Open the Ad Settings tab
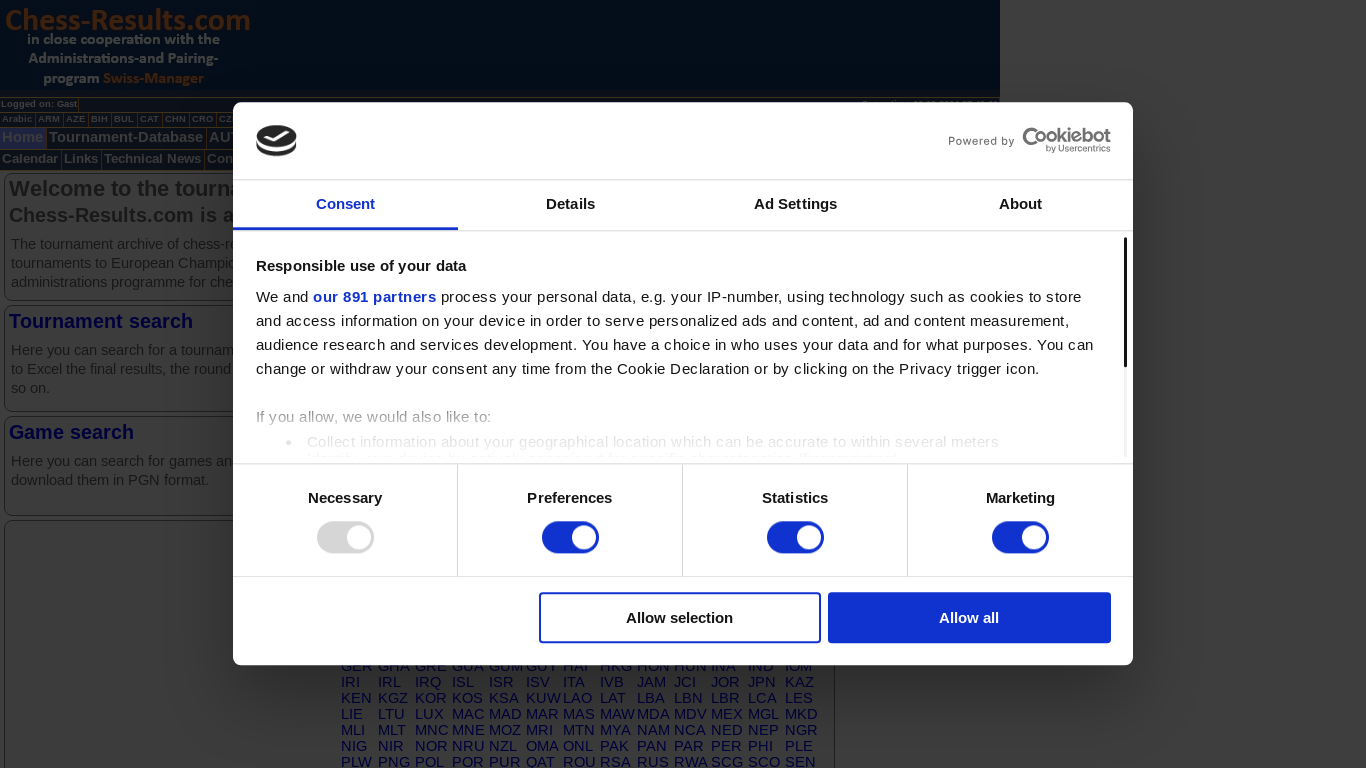The height and width of the screenshot is (768, 1366). click(x=795, y=204)
